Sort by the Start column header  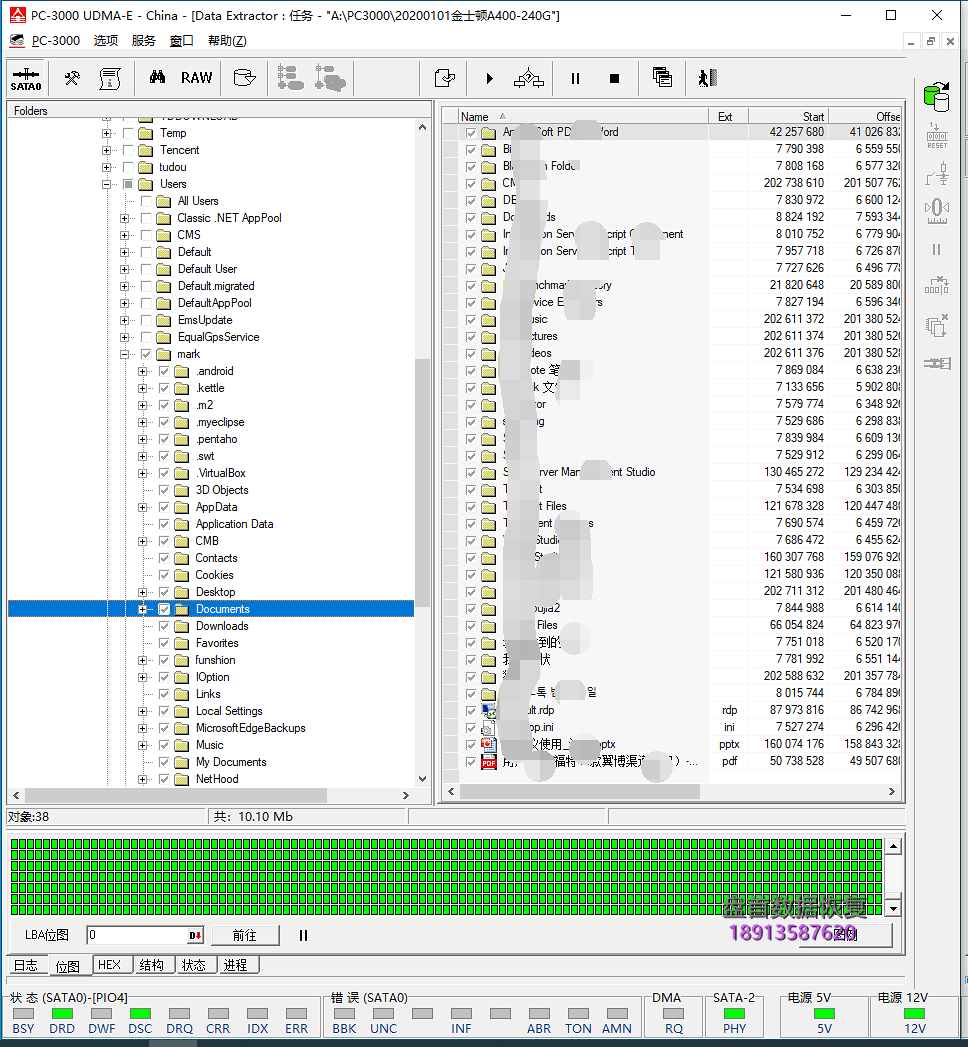tap(788, 117)
